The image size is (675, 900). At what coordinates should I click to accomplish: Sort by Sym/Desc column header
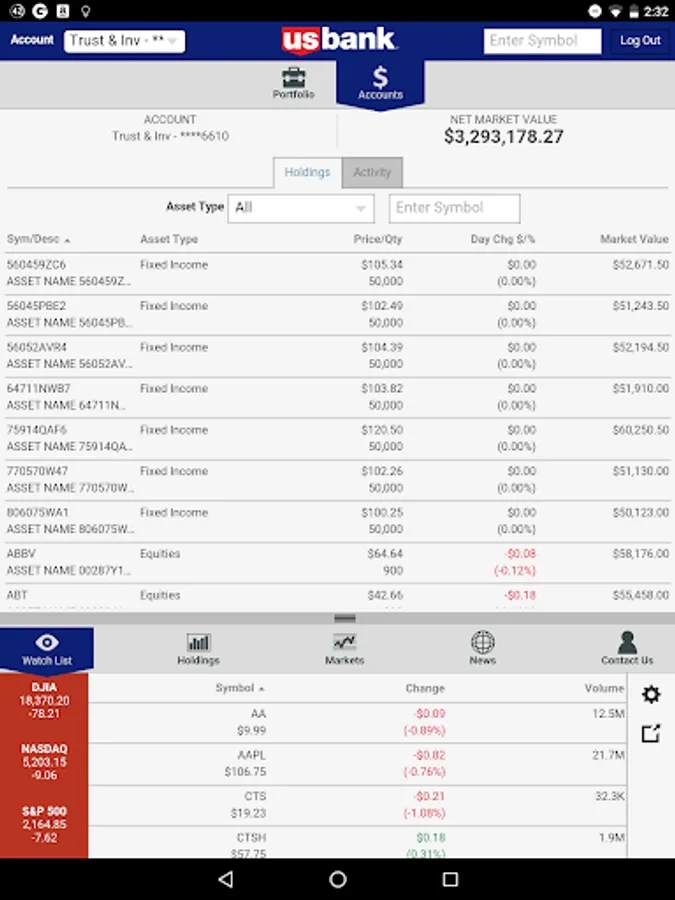click(38, 239)
